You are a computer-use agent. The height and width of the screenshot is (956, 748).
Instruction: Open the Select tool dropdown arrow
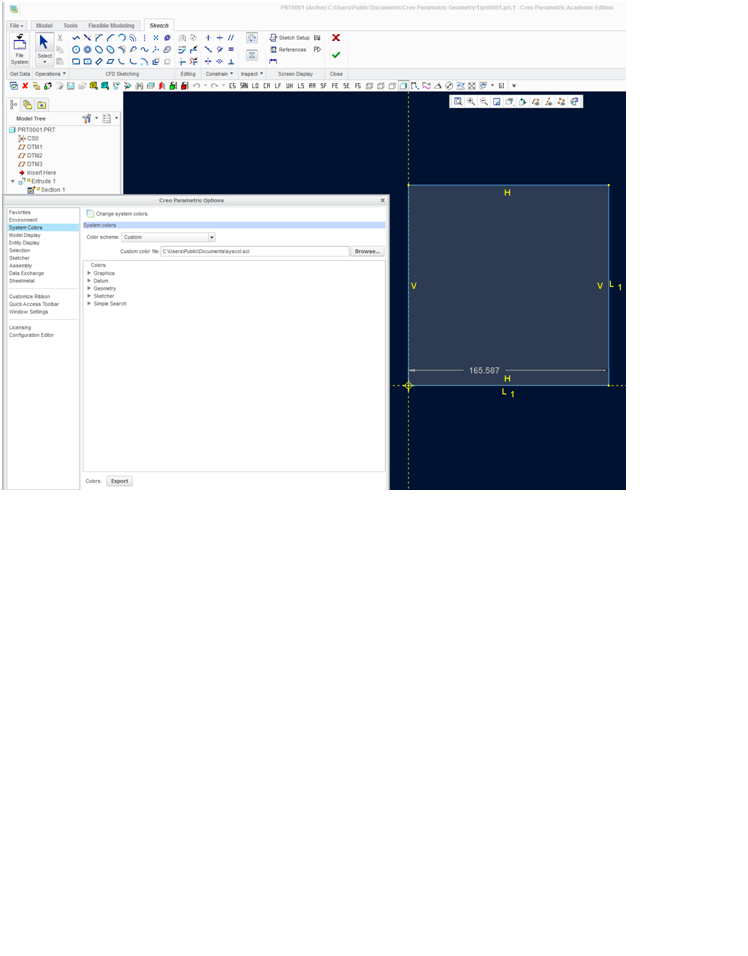(x=45, y=62)
